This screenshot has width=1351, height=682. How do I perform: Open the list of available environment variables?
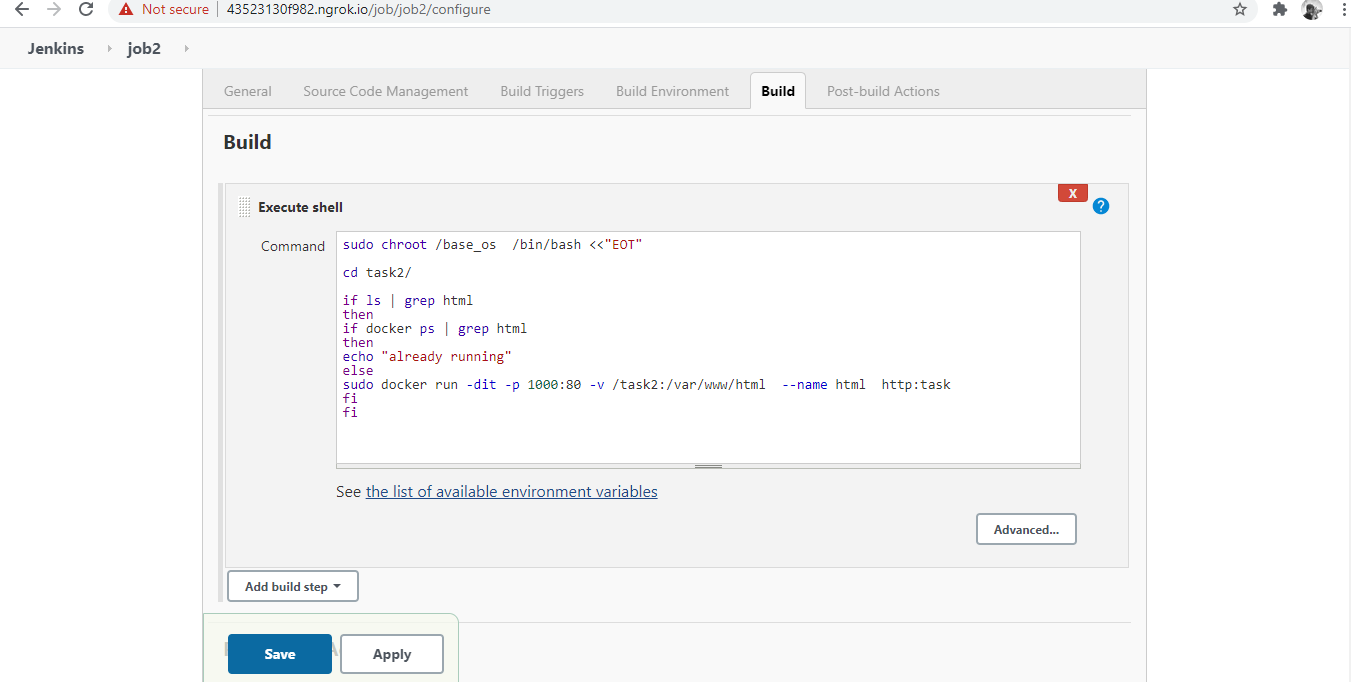coord(511,491)
